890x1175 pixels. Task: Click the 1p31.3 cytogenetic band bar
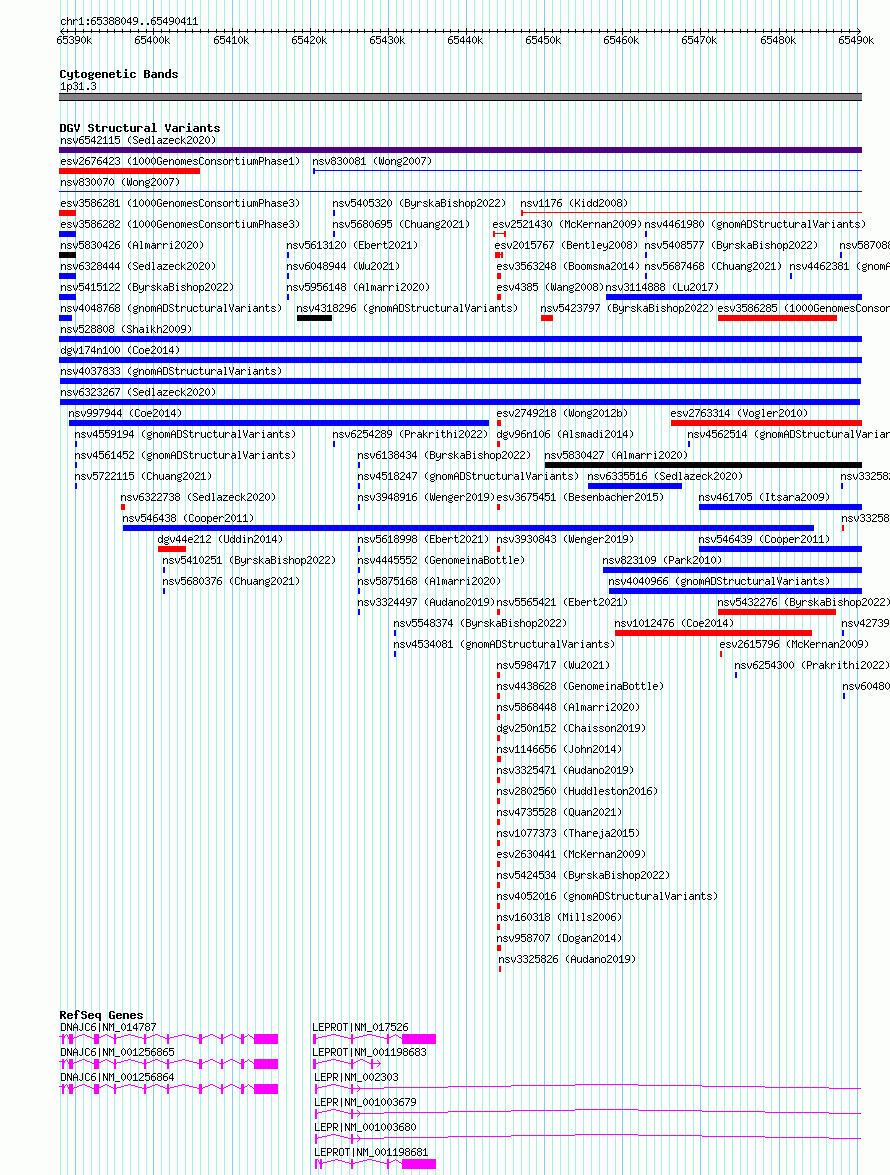tap(461, 97)
